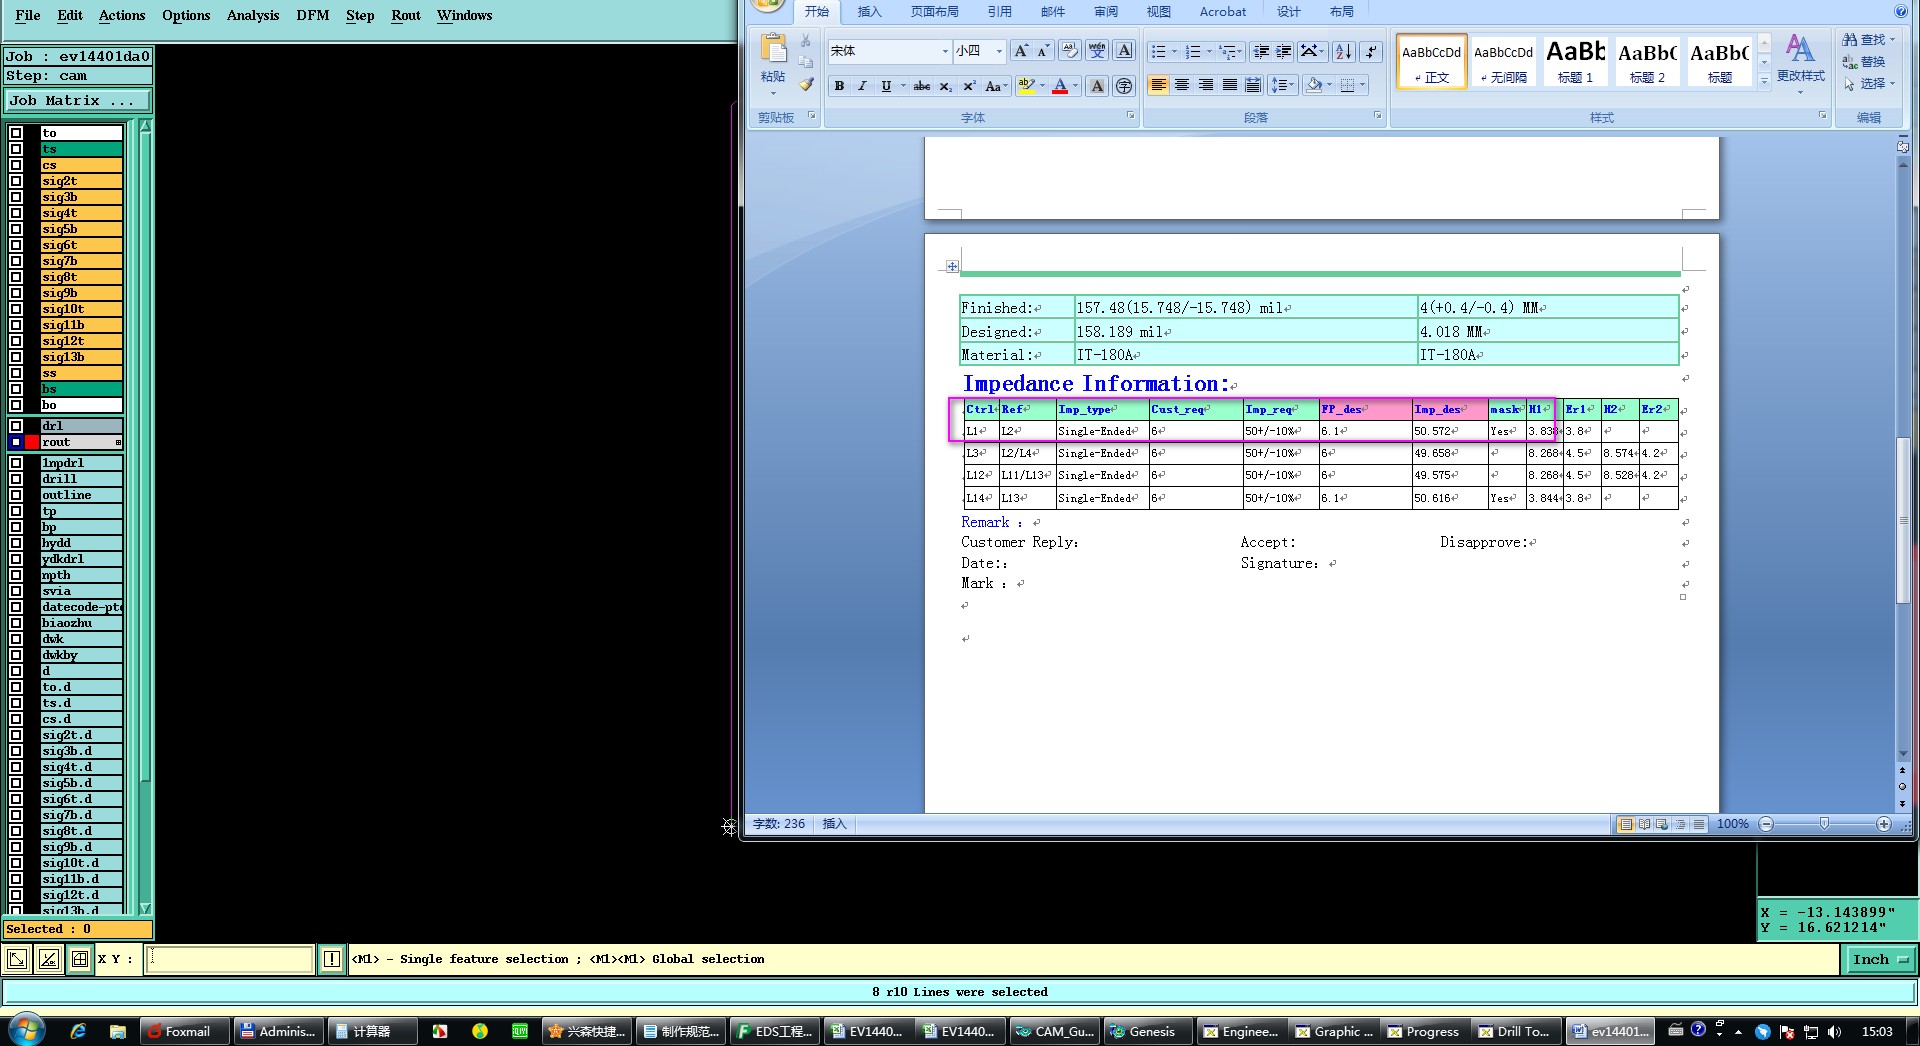The width and height of the screenshot is (1920, 1046).
Task: Open the DFM menu in Genesis
Action: (313, 15)
